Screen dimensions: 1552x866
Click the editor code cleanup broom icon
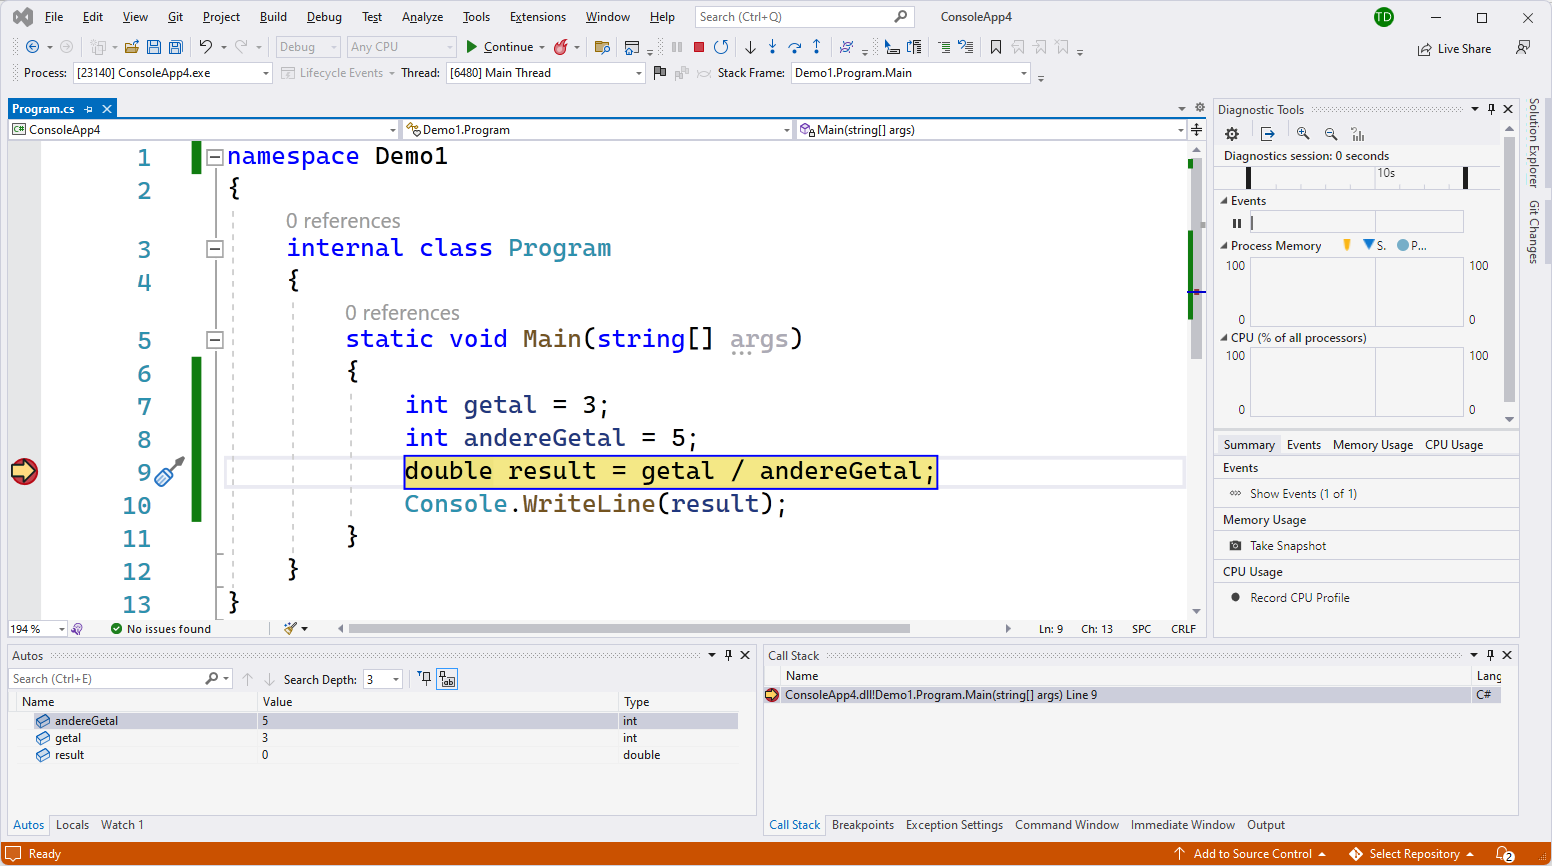[290, 629]
